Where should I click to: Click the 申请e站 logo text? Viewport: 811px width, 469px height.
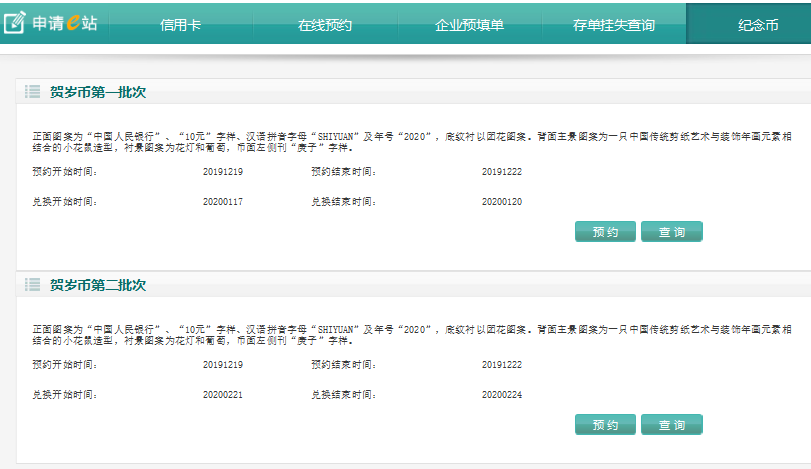tap(65, 23)
